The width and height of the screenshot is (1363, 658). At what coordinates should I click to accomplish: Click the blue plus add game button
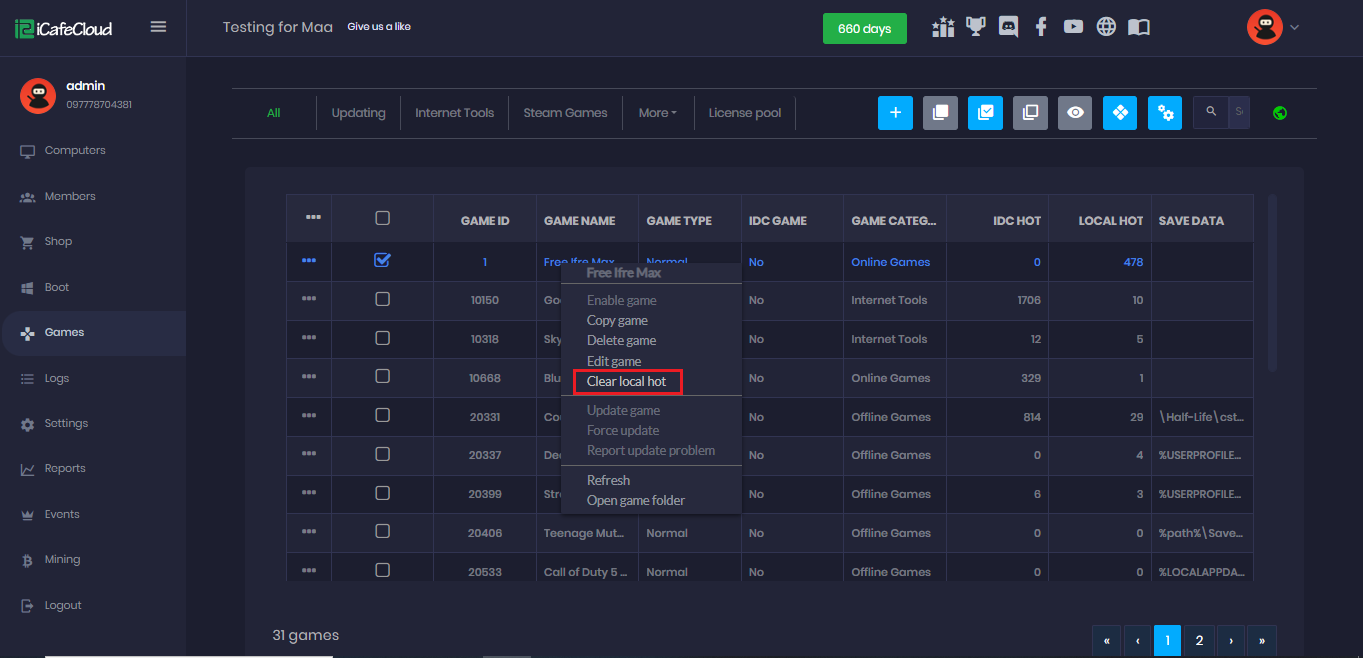895,113
